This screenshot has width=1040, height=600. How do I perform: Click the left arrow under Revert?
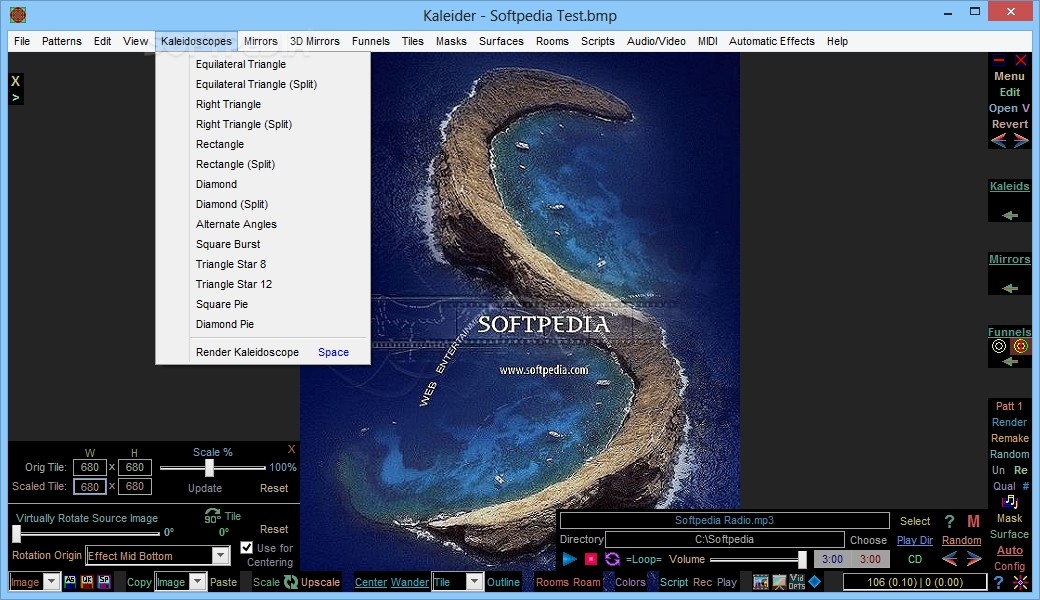pyautogui.click(x=999, y=140)
